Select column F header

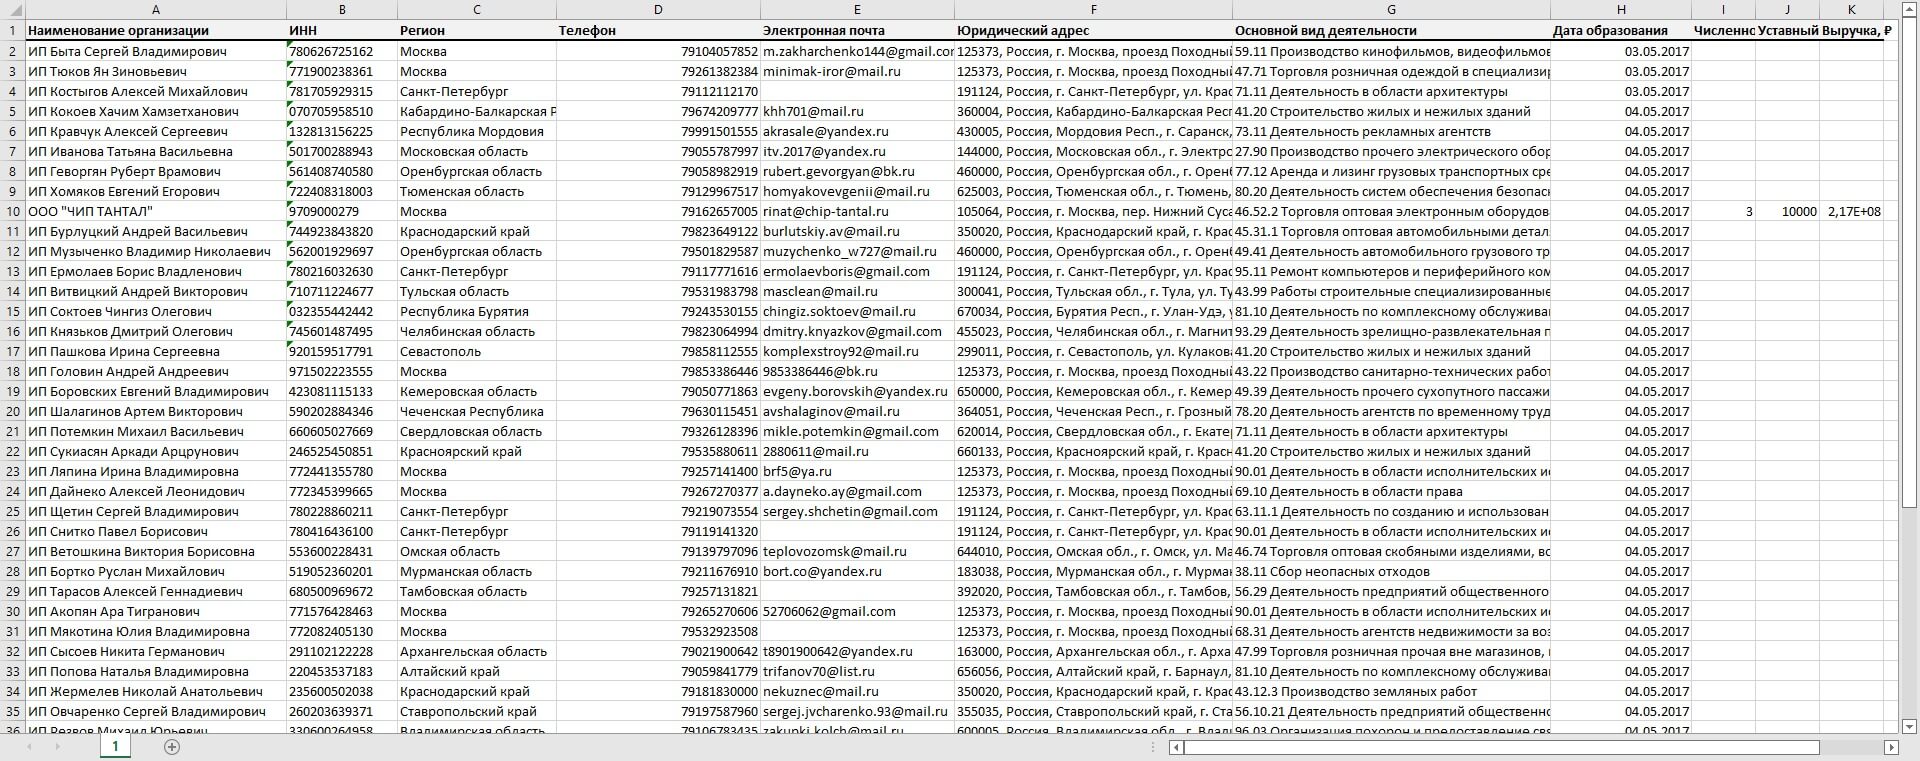point(1093,9)
